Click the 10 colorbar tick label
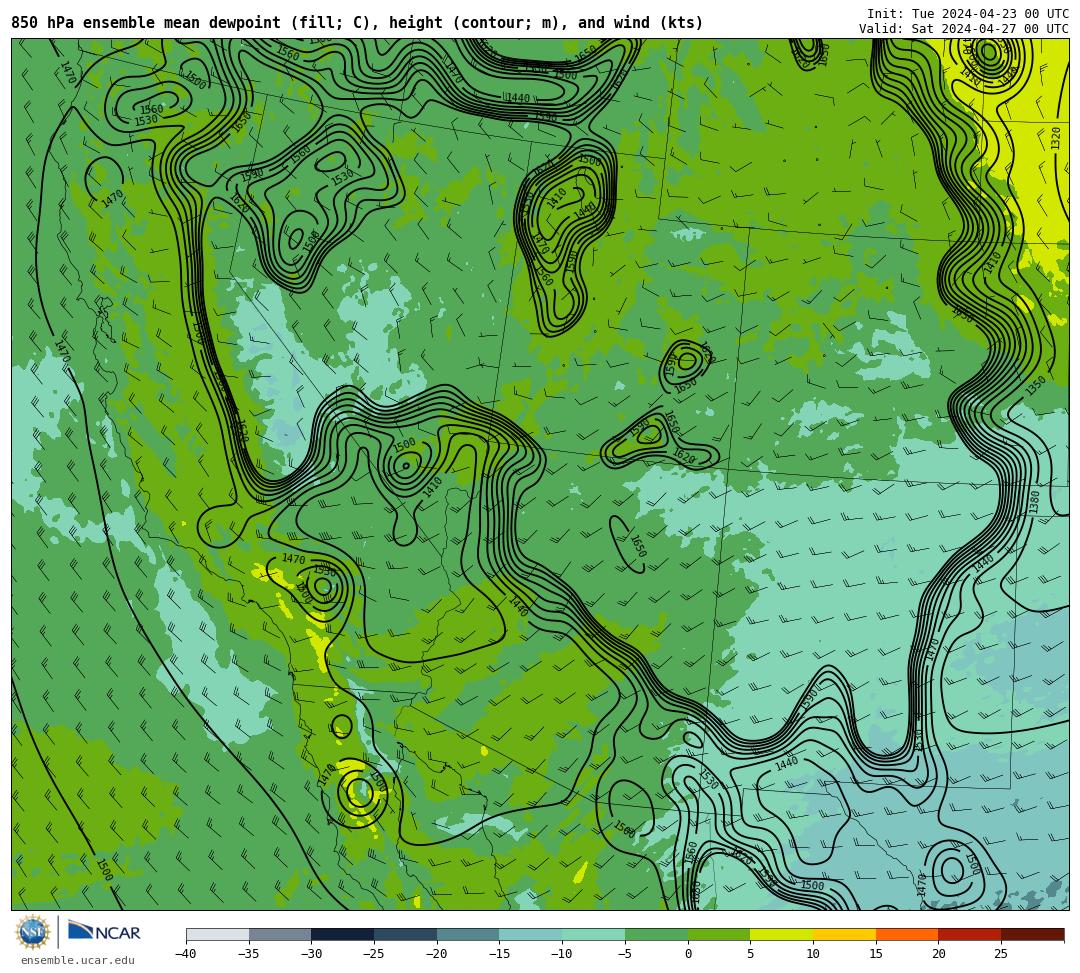The height and width of the screenshot is (973, 1080). coord(813,954)
